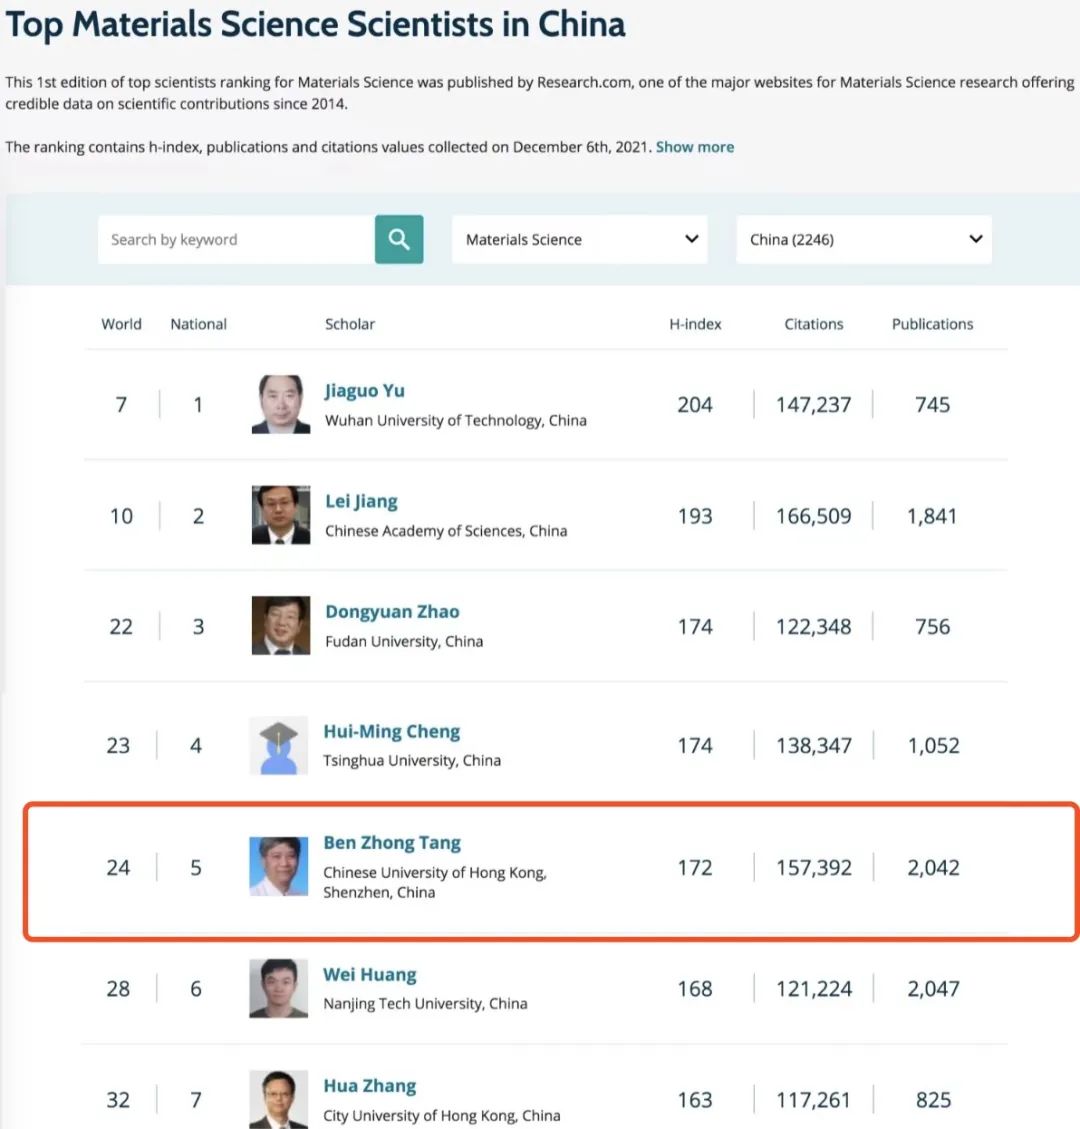Open the Materials Science discipline dropdown

coord(579,240)
